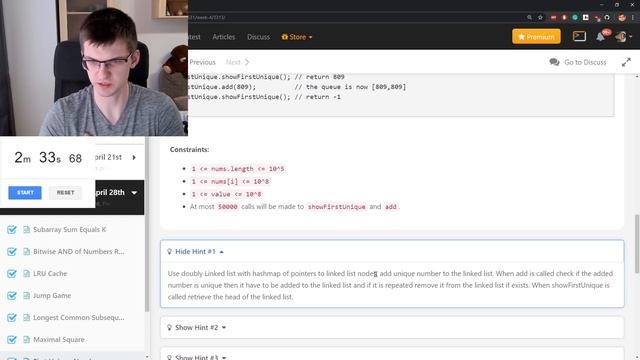Open the LeetCode playground terminal icon
This screenshot has height=360, width=640.
coord(579,36)
